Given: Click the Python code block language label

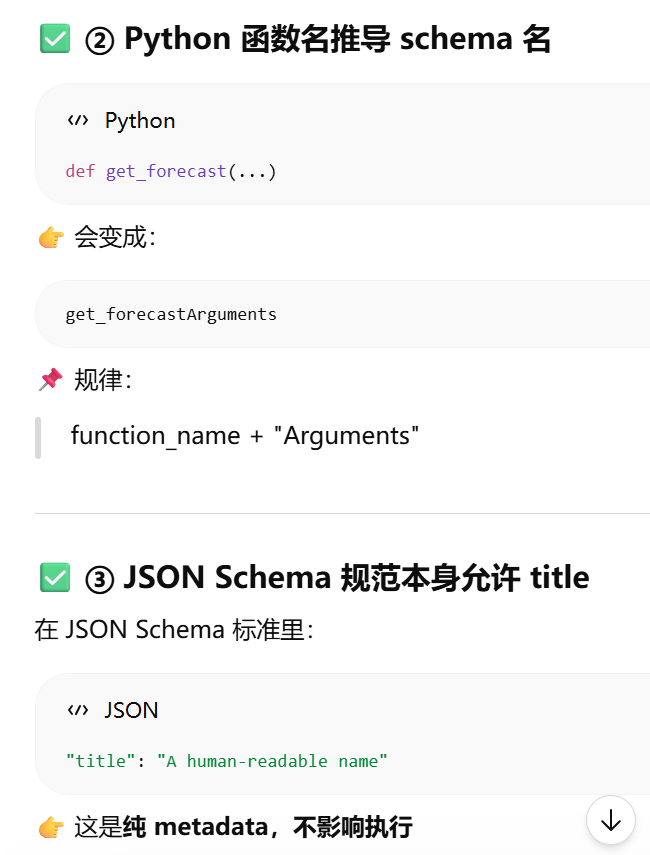Looking at the screenshot, I should tap(140, 121).
